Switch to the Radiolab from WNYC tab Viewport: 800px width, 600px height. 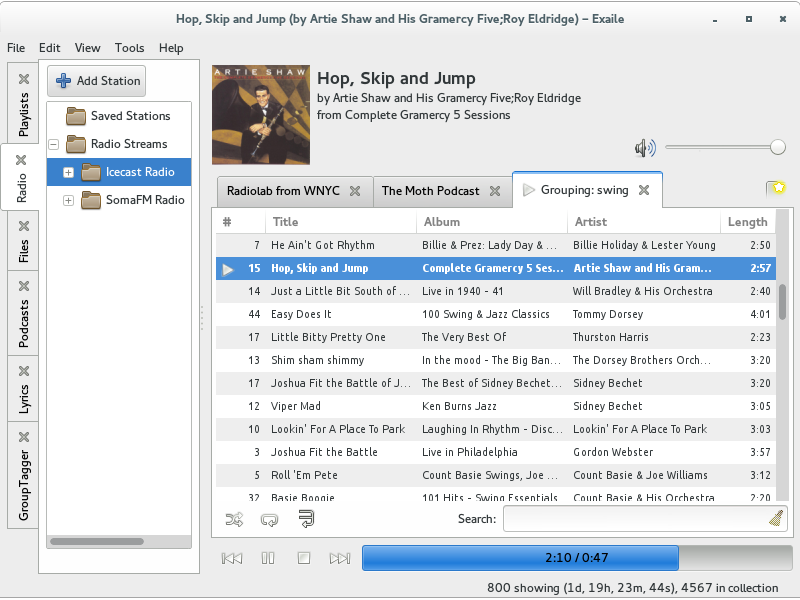283,191
